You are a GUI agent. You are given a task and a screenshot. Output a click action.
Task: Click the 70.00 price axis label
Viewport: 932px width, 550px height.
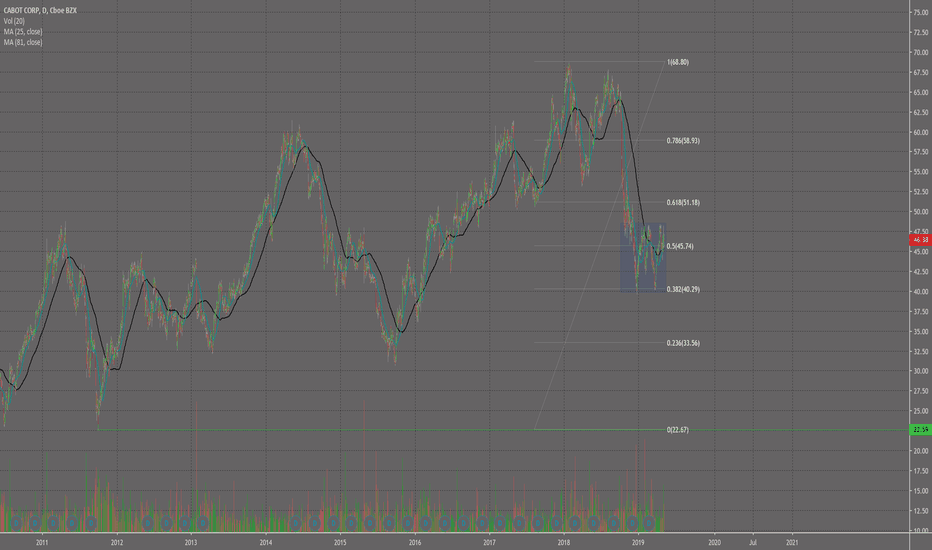pyautogui.click(x=921, y=52)
